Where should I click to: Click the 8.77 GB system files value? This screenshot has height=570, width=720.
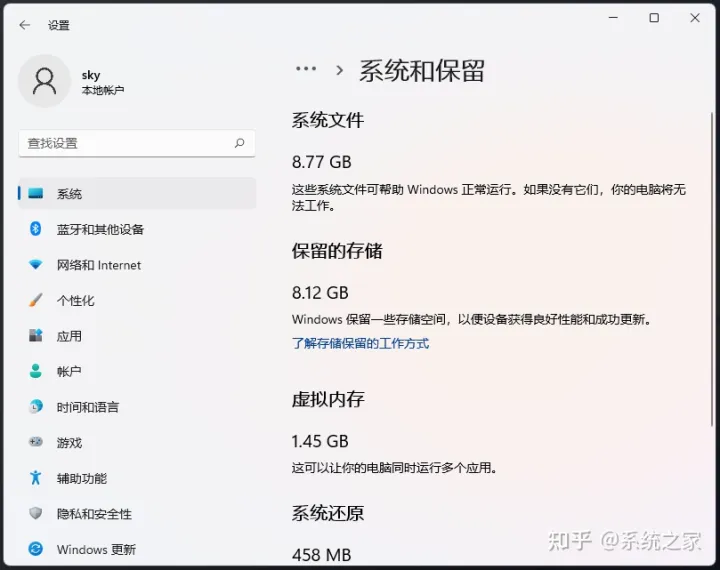pyautogui.click(x=321, y=162)
